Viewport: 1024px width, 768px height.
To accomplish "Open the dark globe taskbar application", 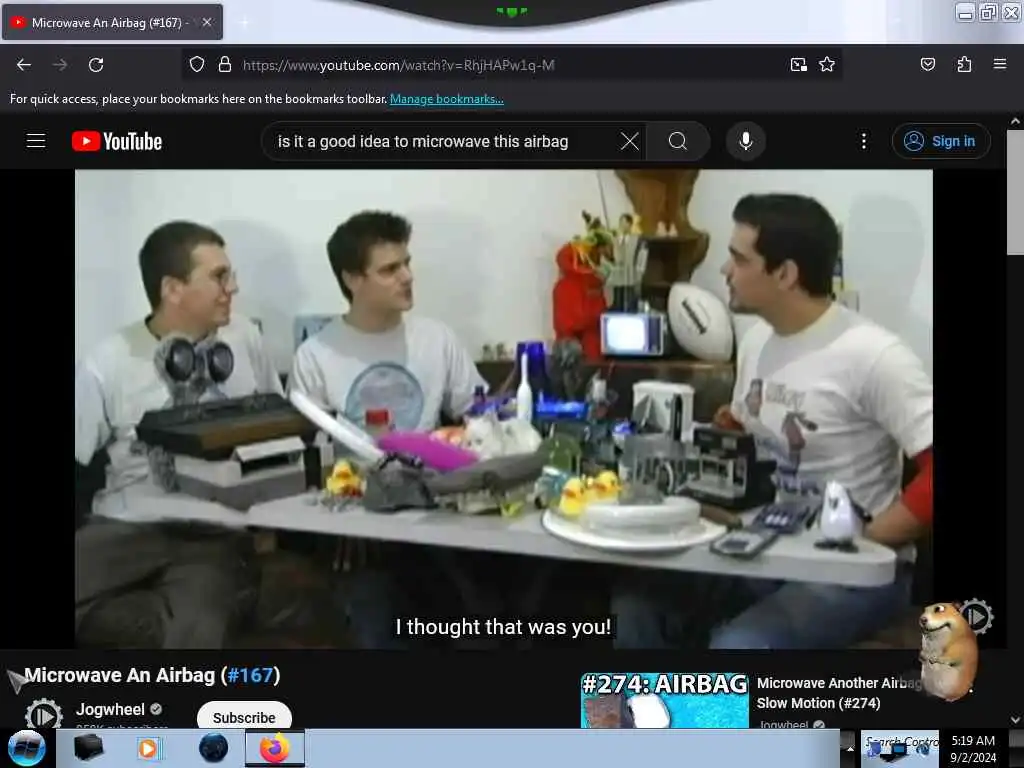I will point(213,748).
